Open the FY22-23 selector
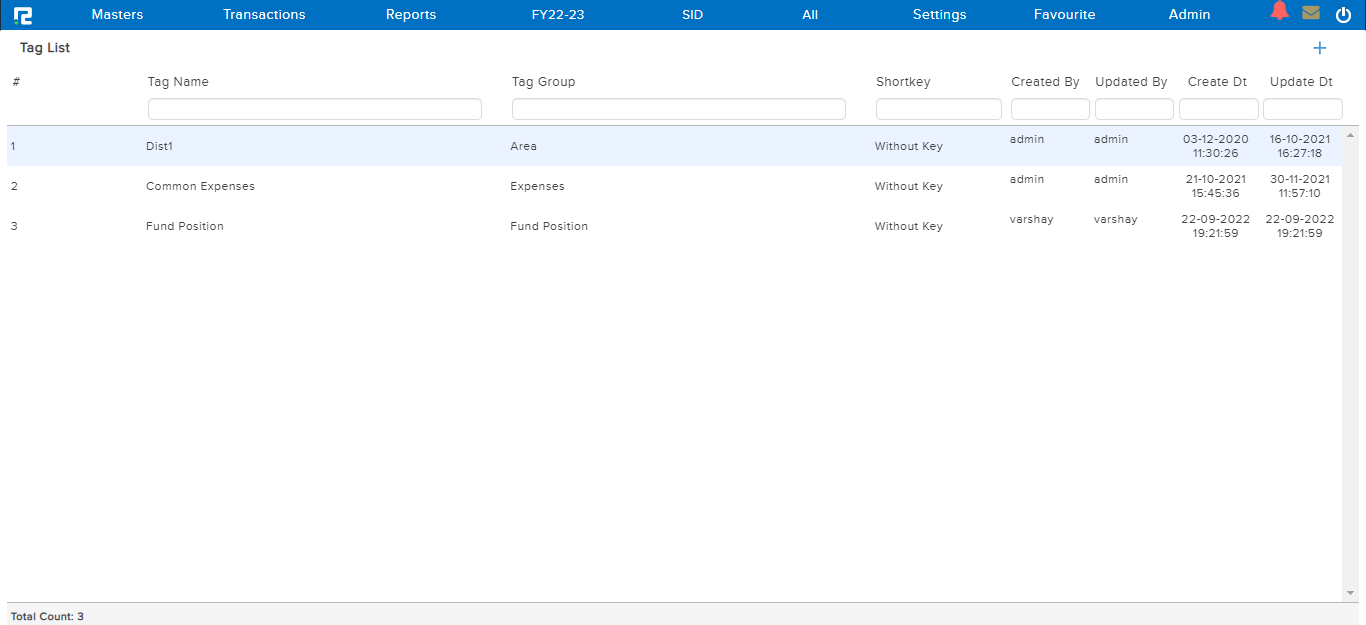The image size is (1366, 625). pyautogui.click(x=557, y=14)
